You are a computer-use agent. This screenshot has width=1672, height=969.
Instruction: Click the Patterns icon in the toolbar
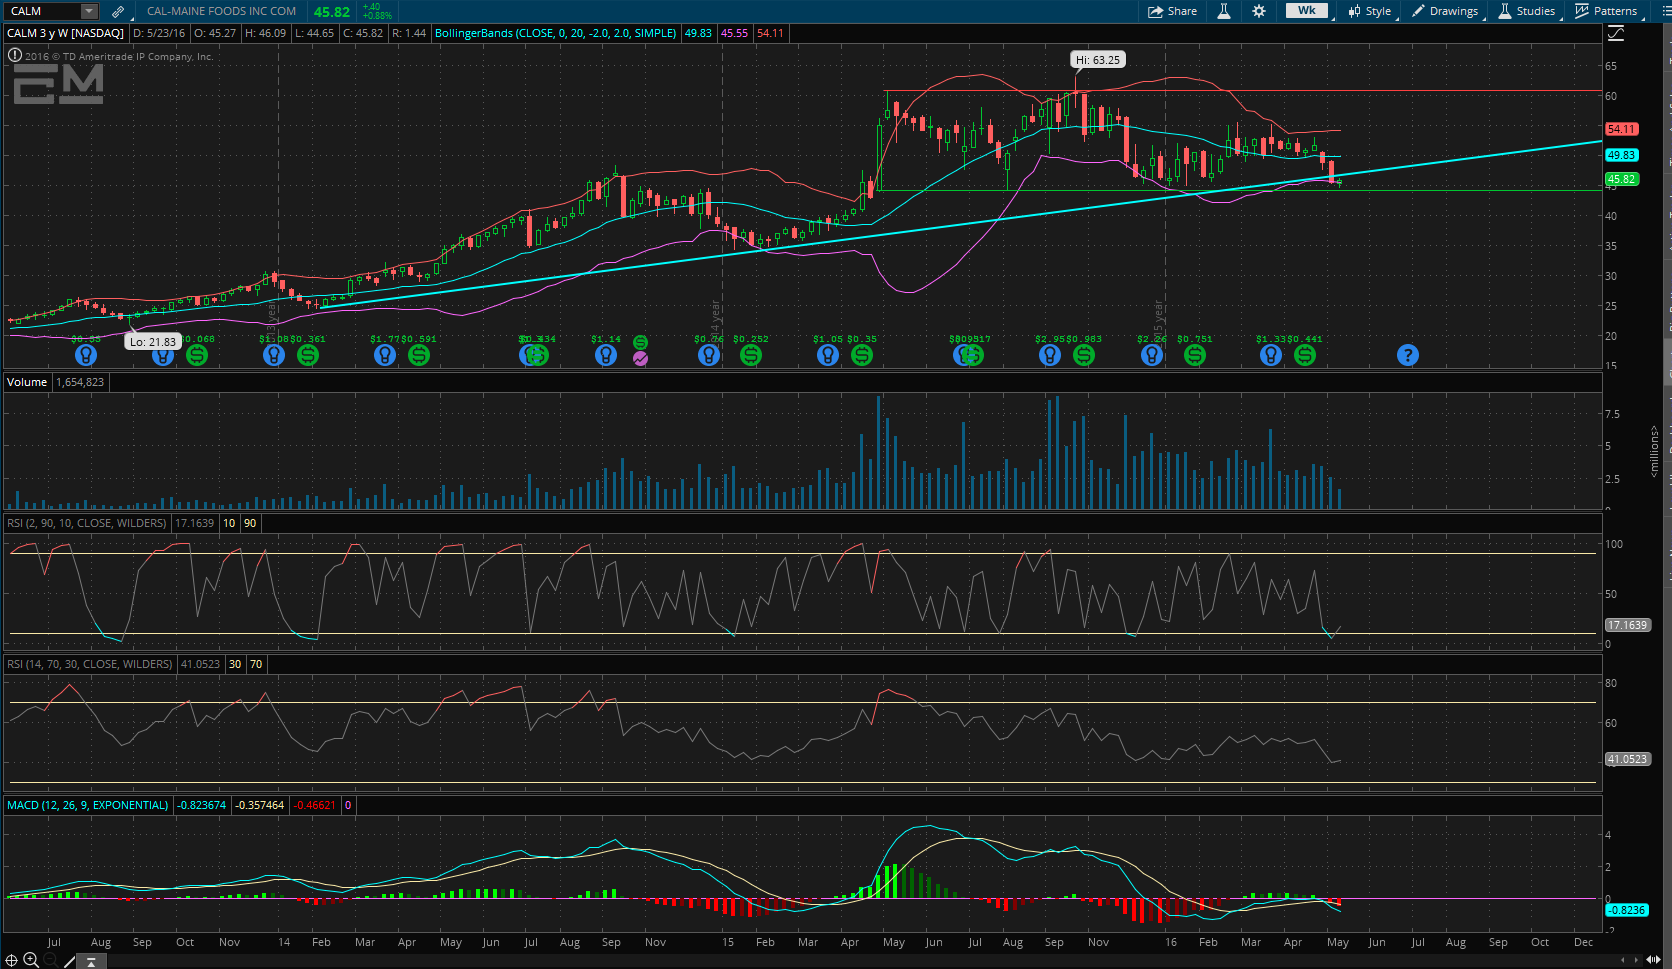(x=1607, y=11)
